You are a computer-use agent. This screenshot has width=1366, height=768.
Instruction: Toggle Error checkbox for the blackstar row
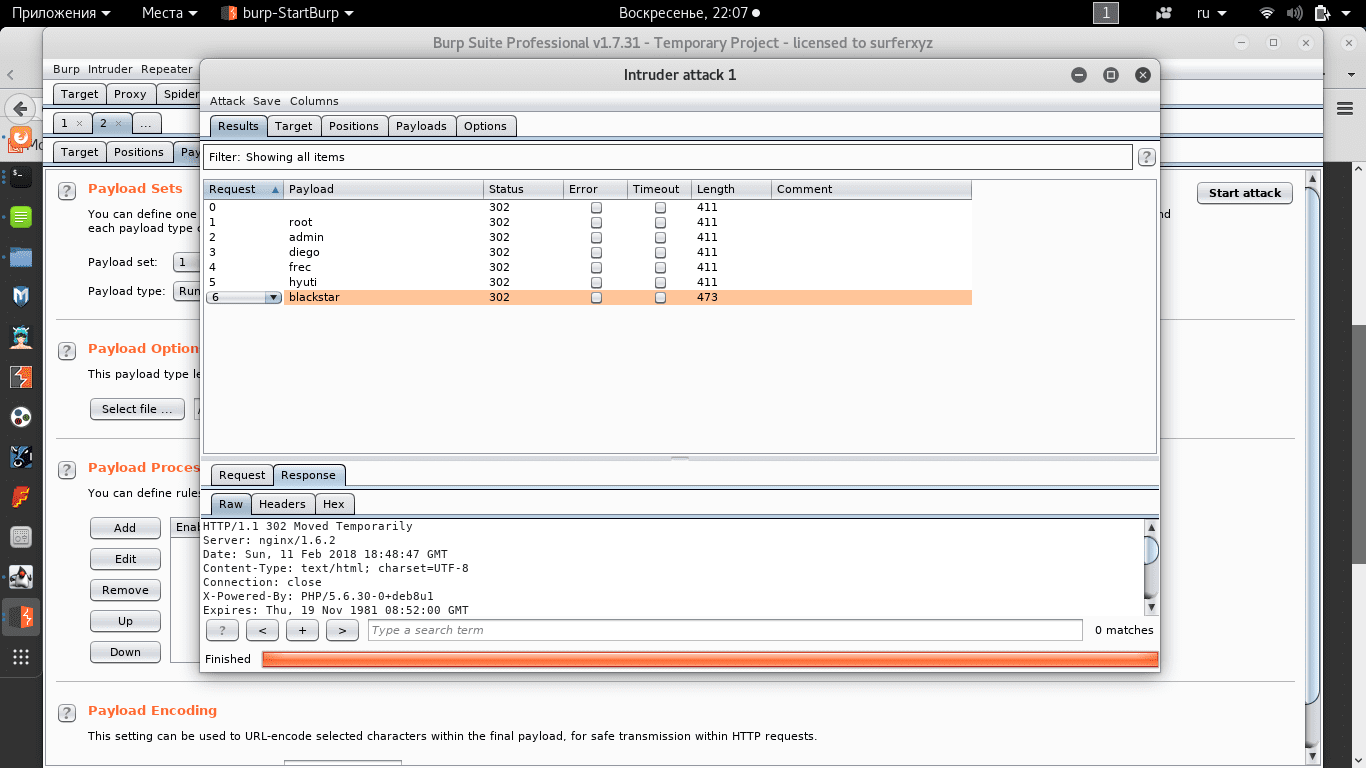point(596,297)
